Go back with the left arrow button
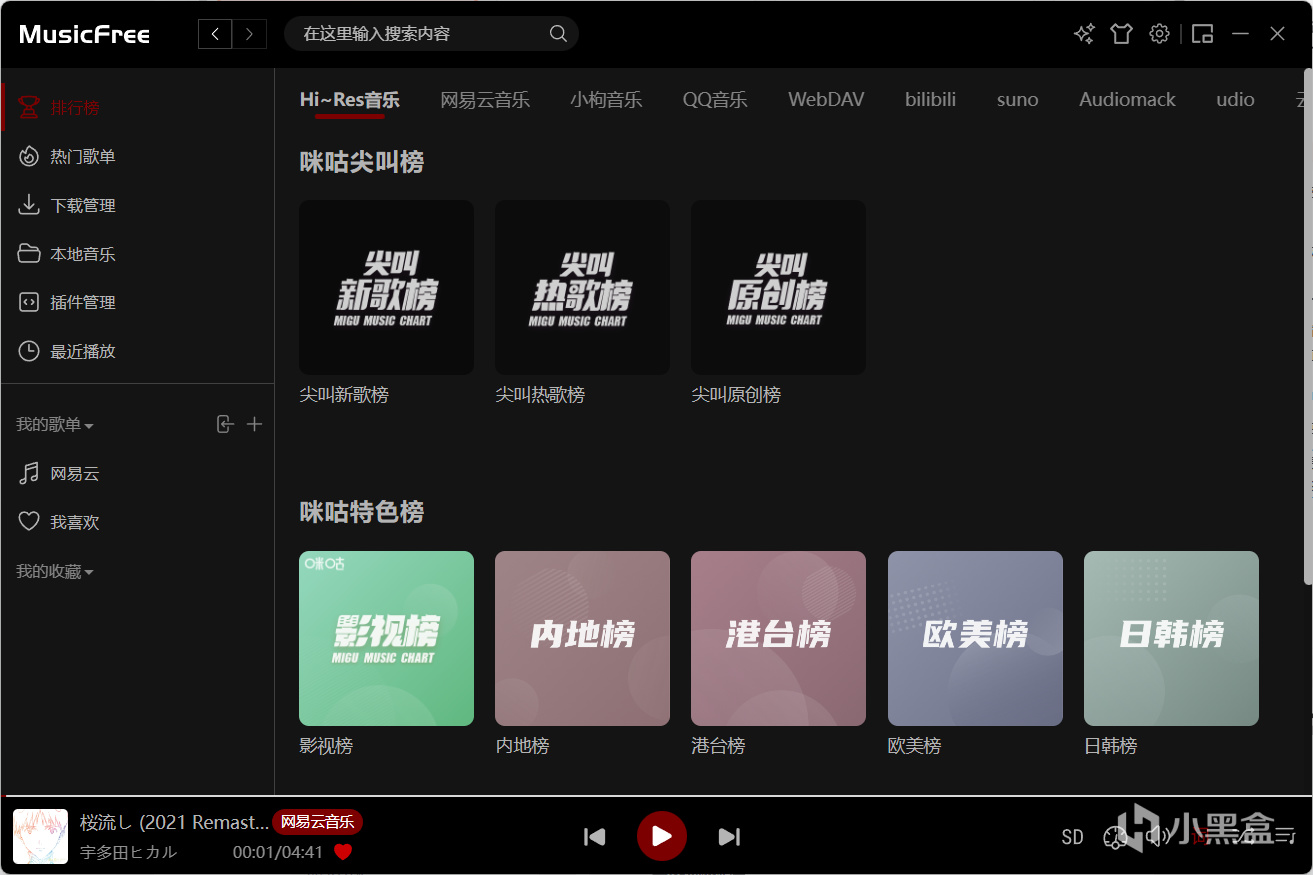 [x=215, y=34]
